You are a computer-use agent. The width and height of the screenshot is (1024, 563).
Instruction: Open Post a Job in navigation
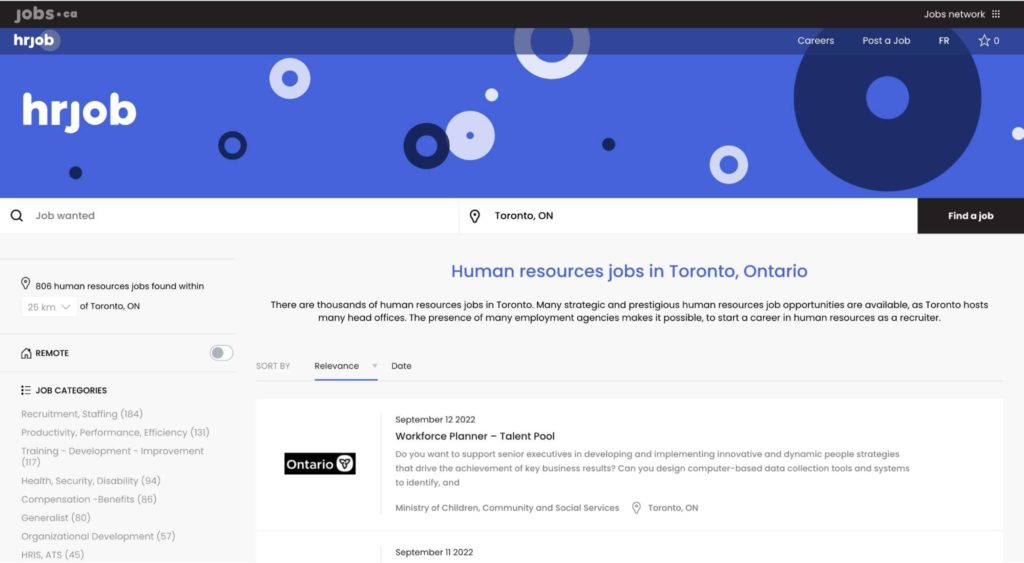(x=886, y=40)
